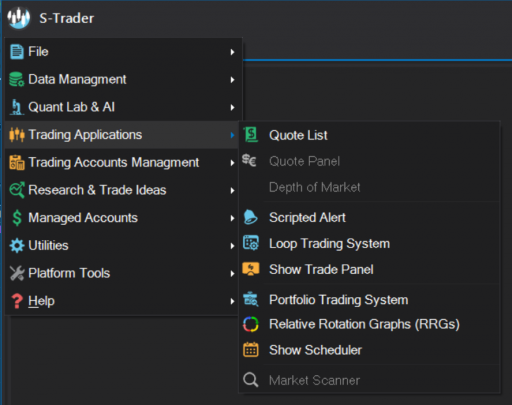Click the green Quote List dollar icon
512x405 pixels.
coord(251,135)
